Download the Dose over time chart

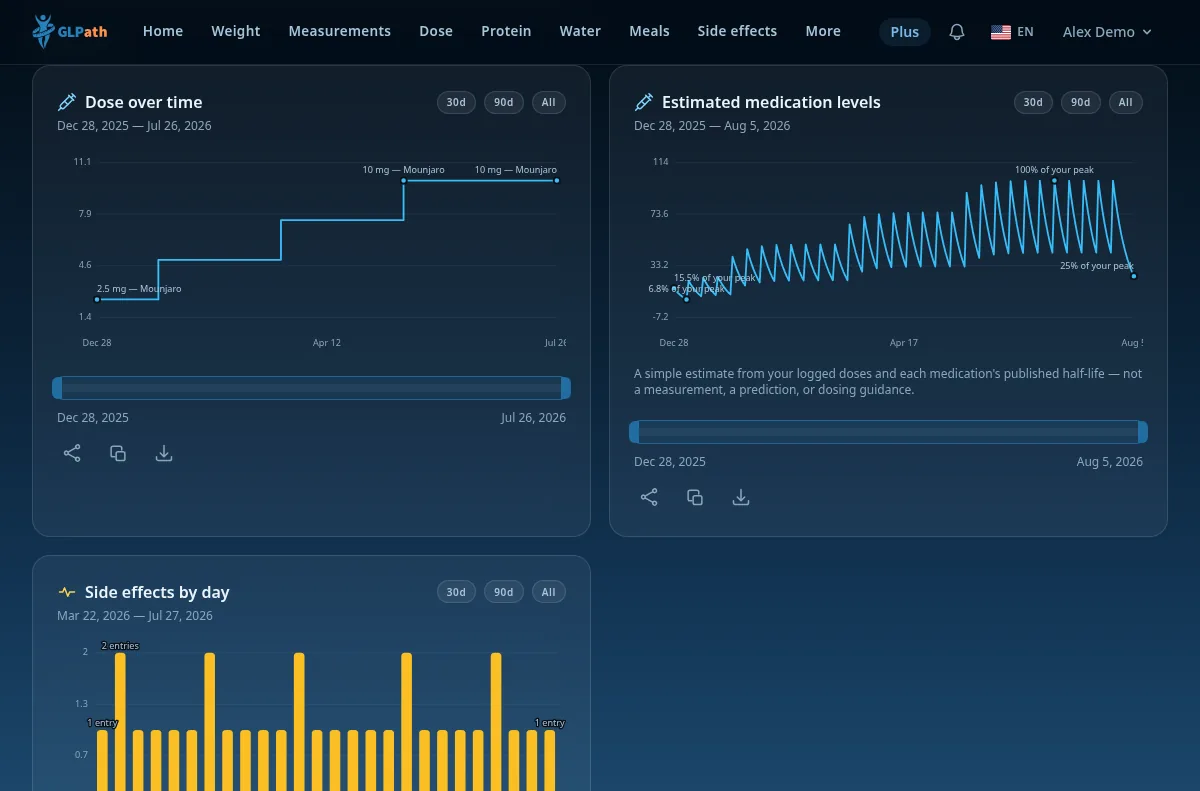[164, 453]
